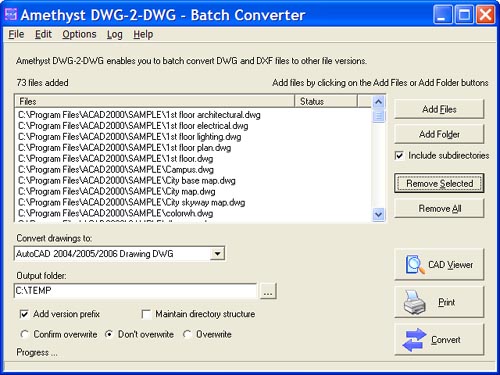
Task: Select the City map.dwg row
Action: pos(117,192)
